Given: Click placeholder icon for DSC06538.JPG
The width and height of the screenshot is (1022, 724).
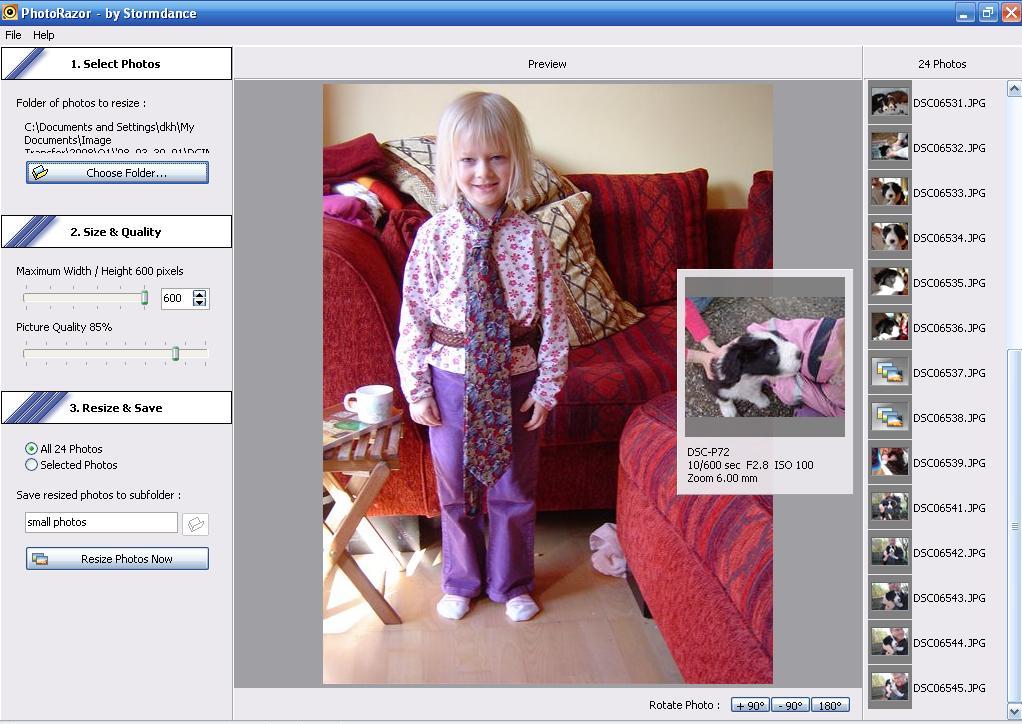Looking at the screenshot, I should pyautogui.click(x=890, y=417).
